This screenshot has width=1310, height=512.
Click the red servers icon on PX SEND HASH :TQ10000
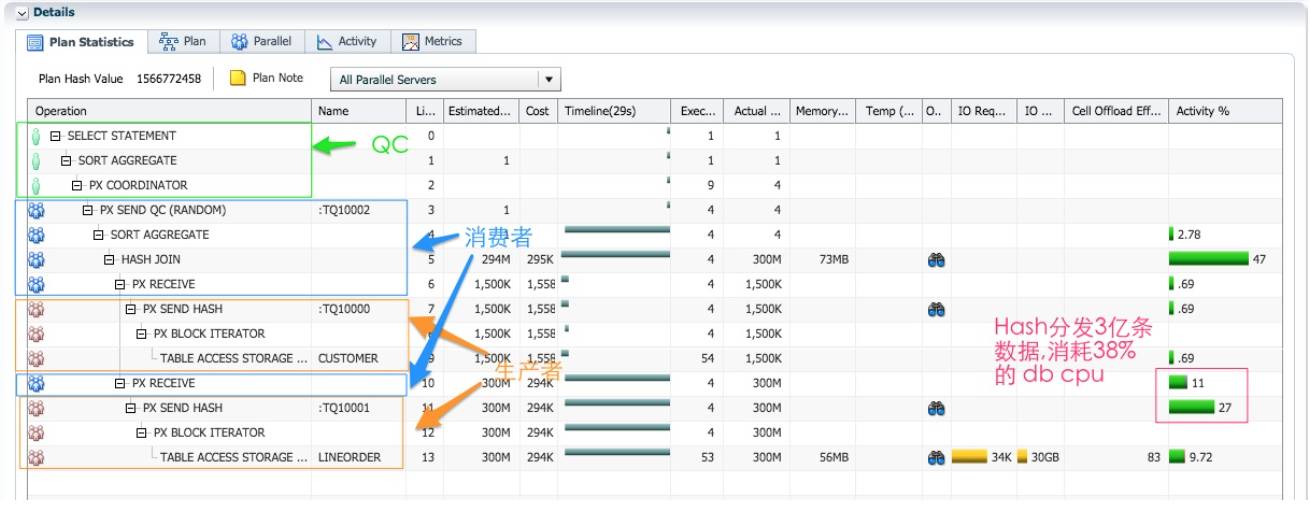pos(38,309)
